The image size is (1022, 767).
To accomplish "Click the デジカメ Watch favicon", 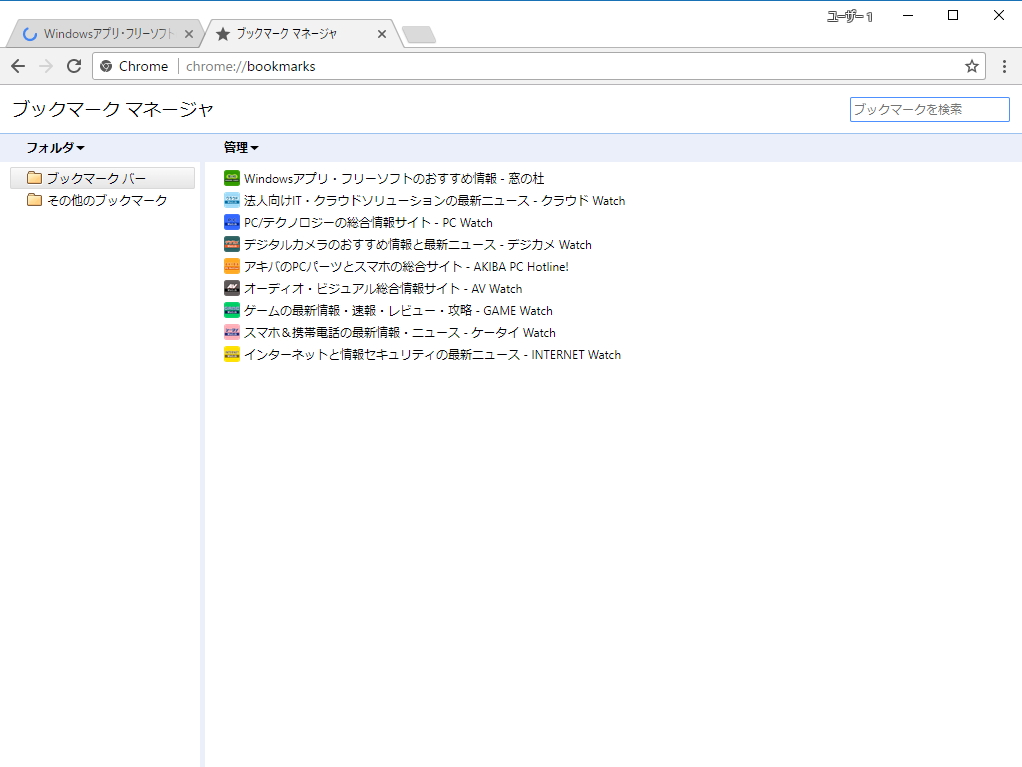I will pyautogui.click(x=232, y=244).
